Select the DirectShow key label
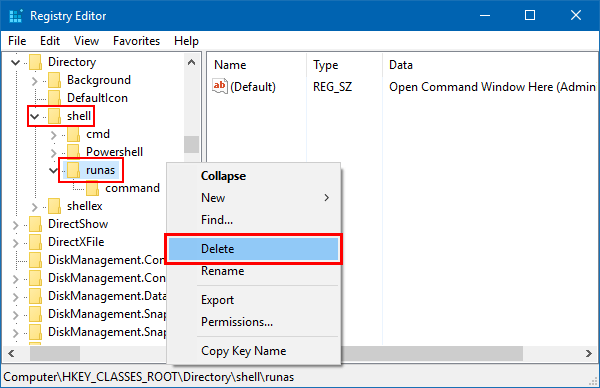 point(78,224)
